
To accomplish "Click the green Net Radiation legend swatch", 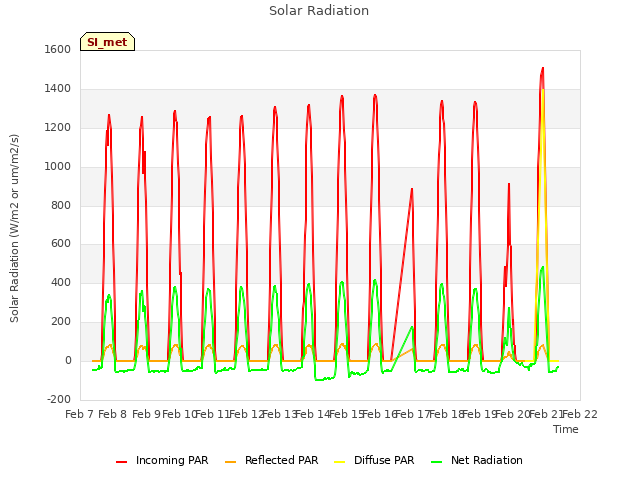I will click(437, 462).
